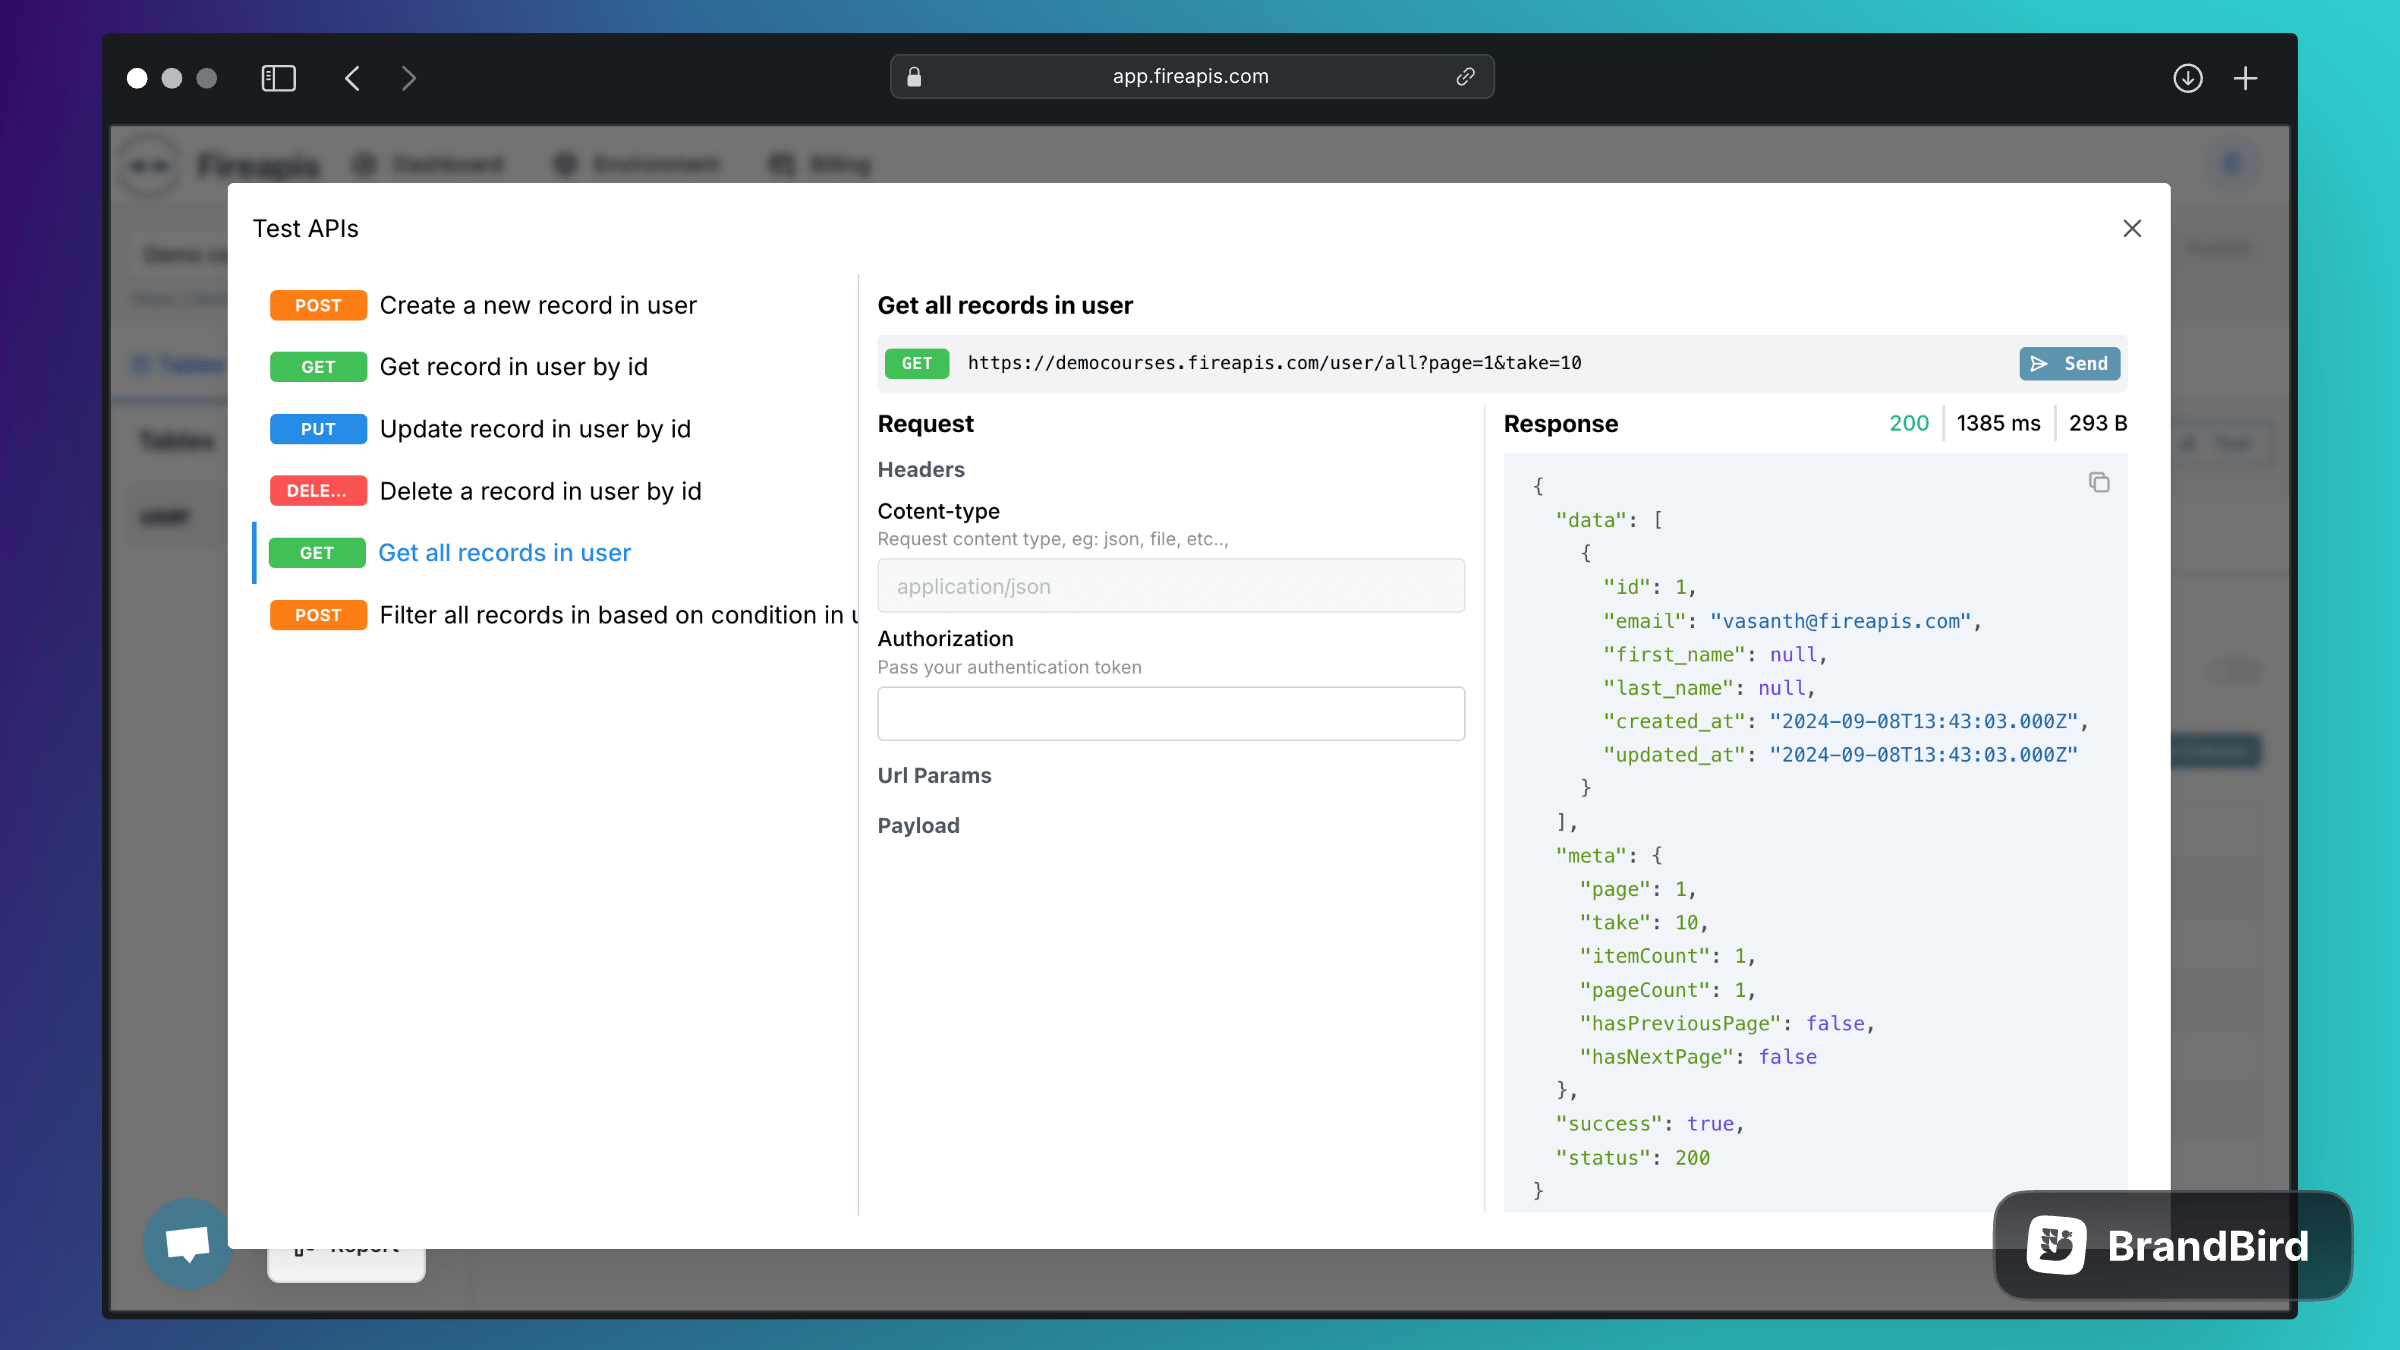Click the GET method badge beside URL

pos(916,364)
